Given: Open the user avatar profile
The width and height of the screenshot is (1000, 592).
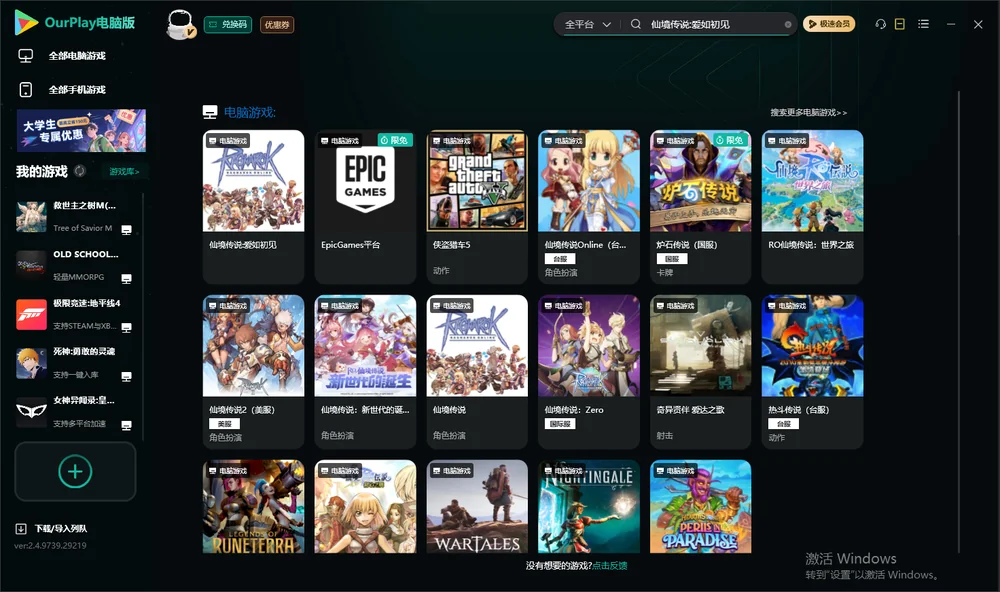Looking at the screenshot, I should (180, 24).
